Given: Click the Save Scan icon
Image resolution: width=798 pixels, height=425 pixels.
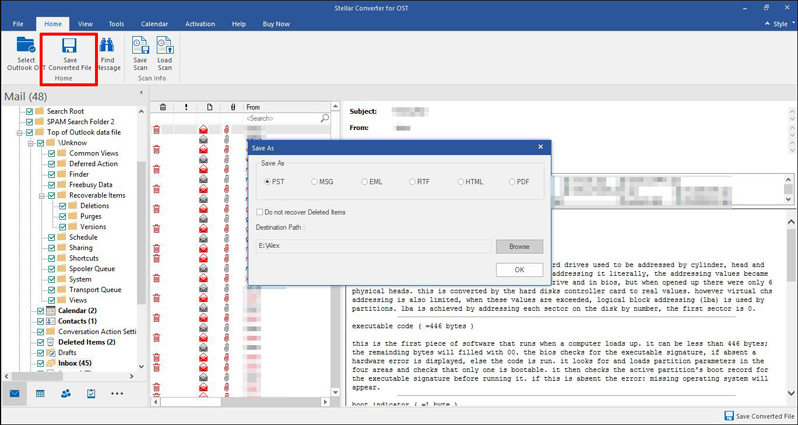Looking at the screenshot, I should [139, 55].
